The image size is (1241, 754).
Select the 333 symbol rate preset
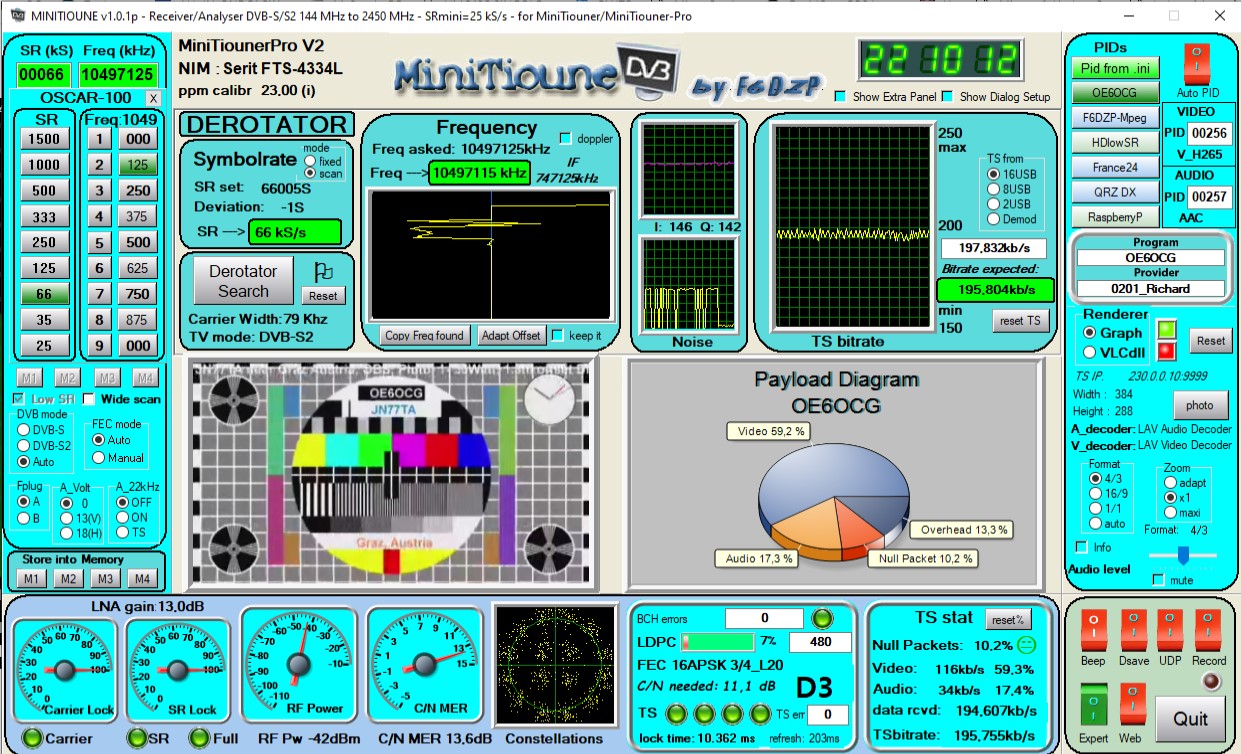(44, 217)
